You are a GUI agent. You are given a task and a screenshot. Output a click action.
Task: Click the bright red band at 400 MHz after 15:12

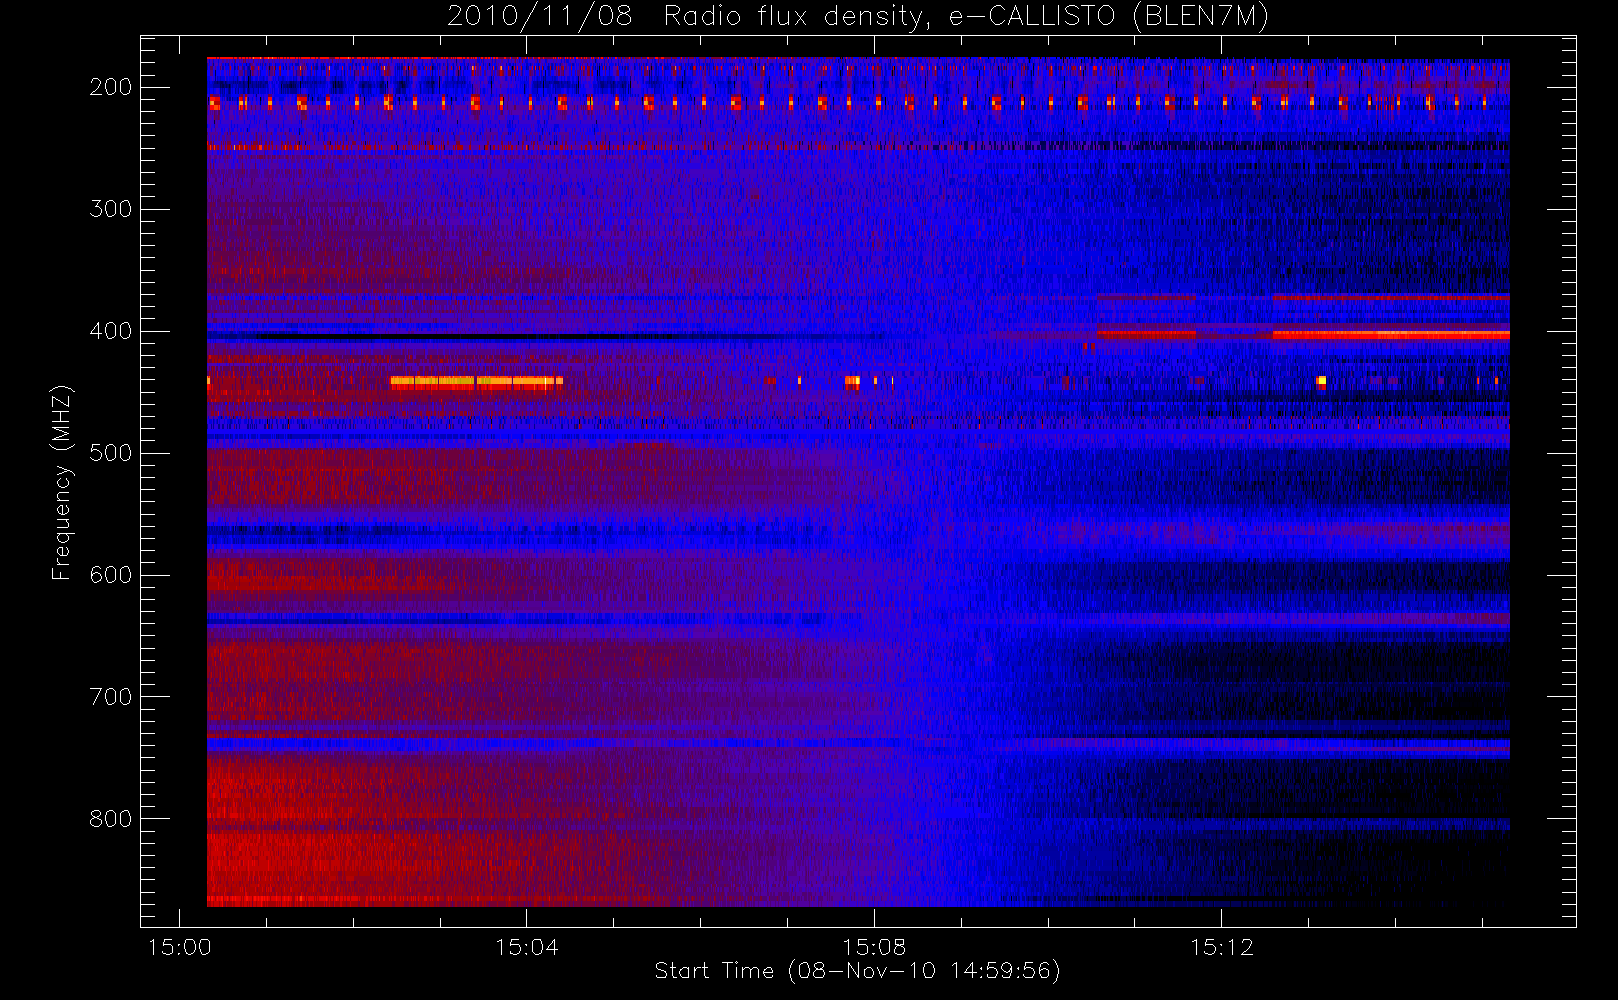[x=1391, y=335]
